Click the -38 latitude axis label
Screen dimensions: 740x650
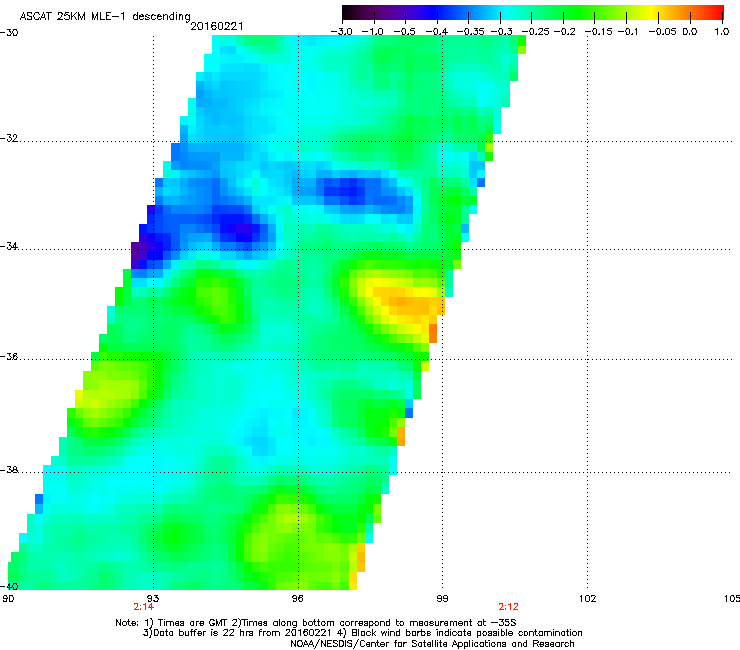9,470
